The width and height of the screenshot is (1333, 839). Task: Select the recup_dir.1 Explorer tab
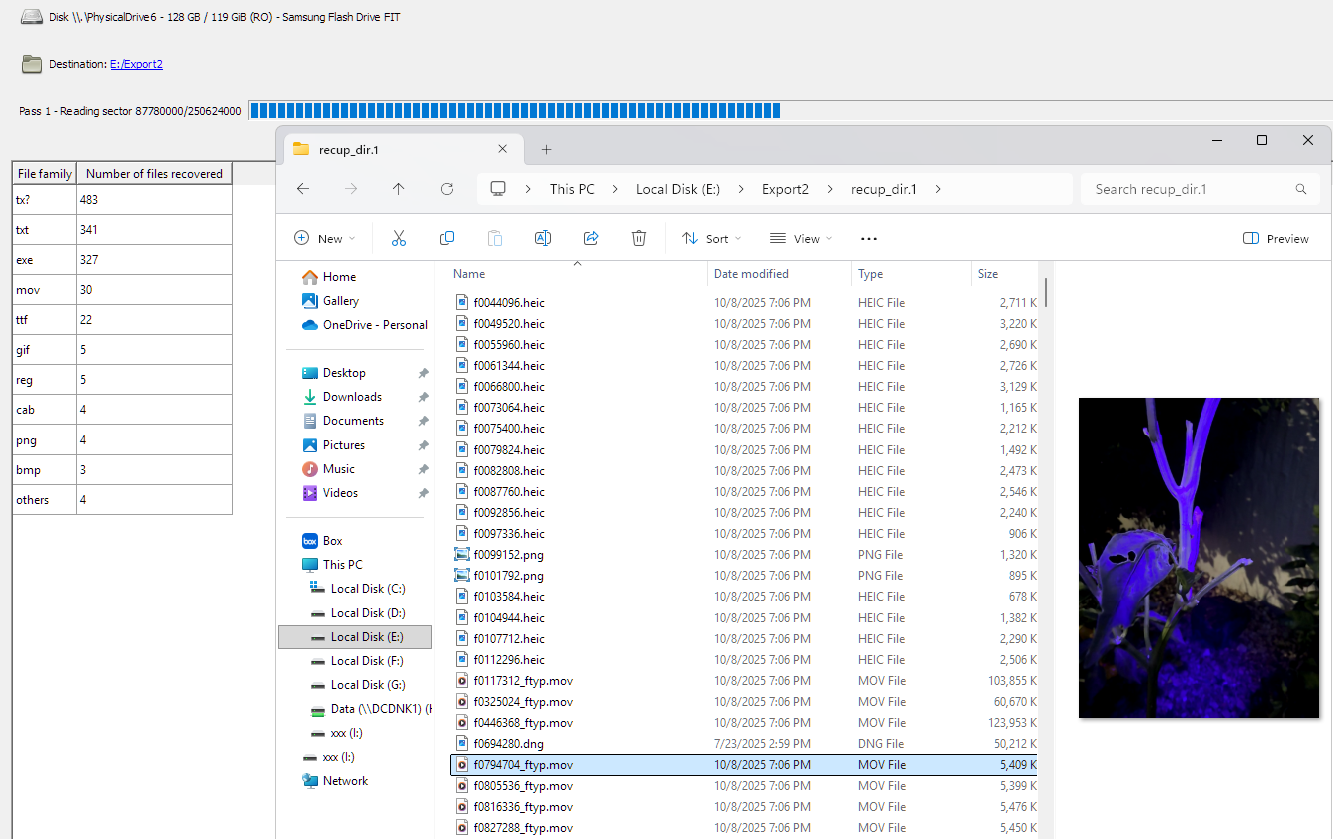point(403,149)
